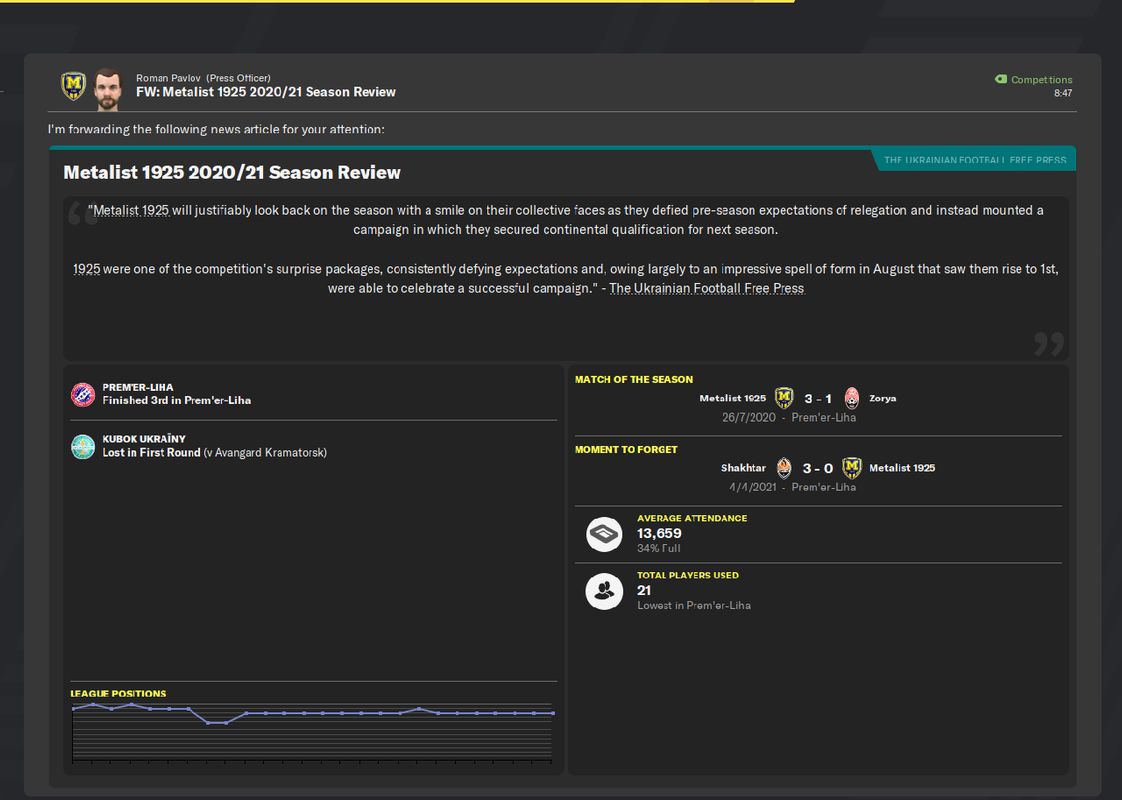Click the total players used icon
1122x800 pixels.
pos(604,591)
